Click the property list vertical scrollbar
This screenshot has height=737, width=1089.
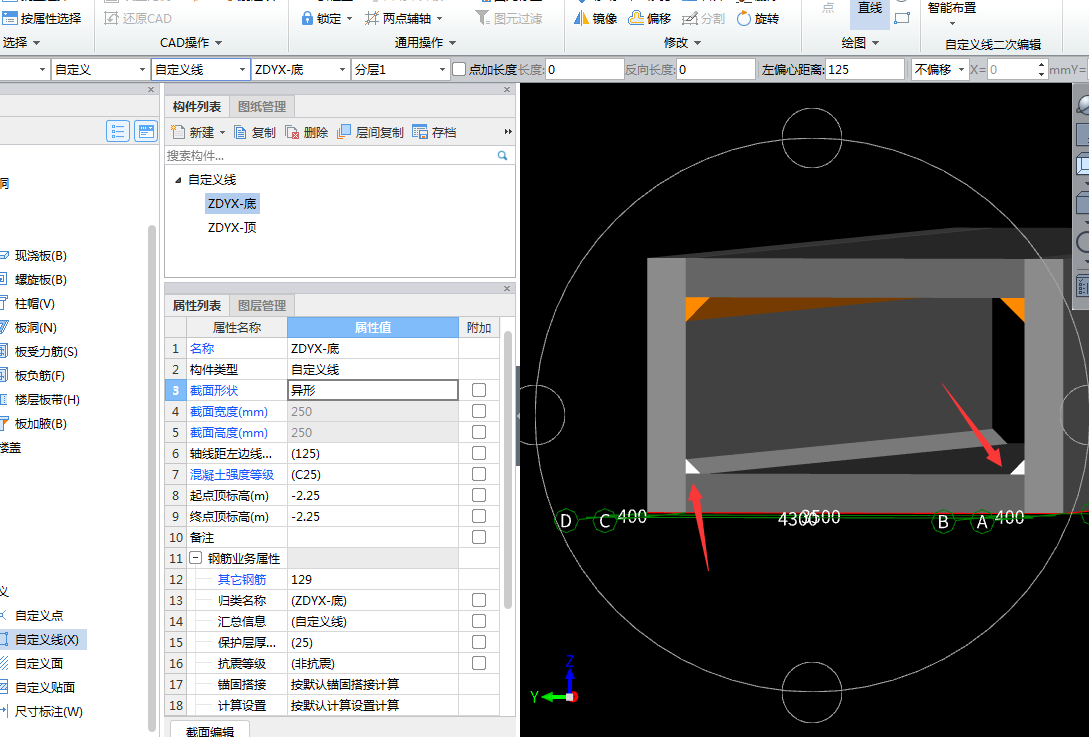tap(508, 470)
